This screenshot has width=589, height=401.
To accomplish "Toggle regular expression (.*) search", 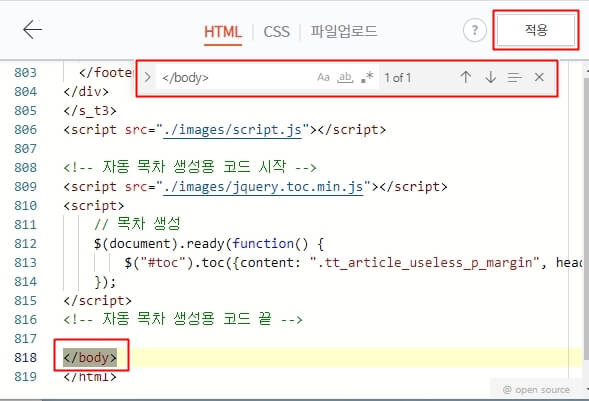I will 367,77.
